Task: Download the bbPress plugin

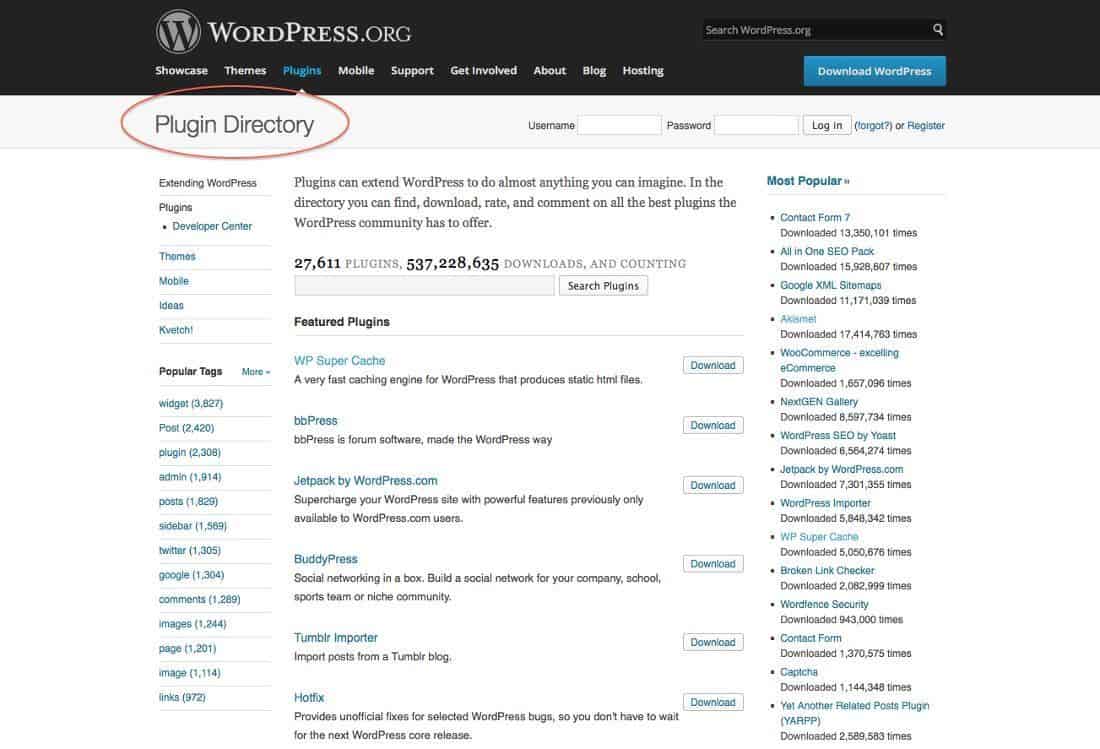Action: tap(713, 426)
